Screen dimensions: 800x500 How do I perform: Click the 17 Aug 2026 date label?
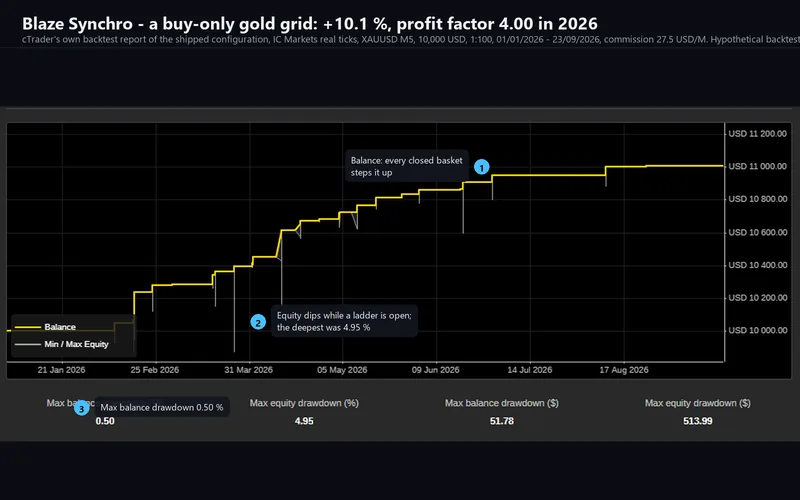click(x=623, y=370)
